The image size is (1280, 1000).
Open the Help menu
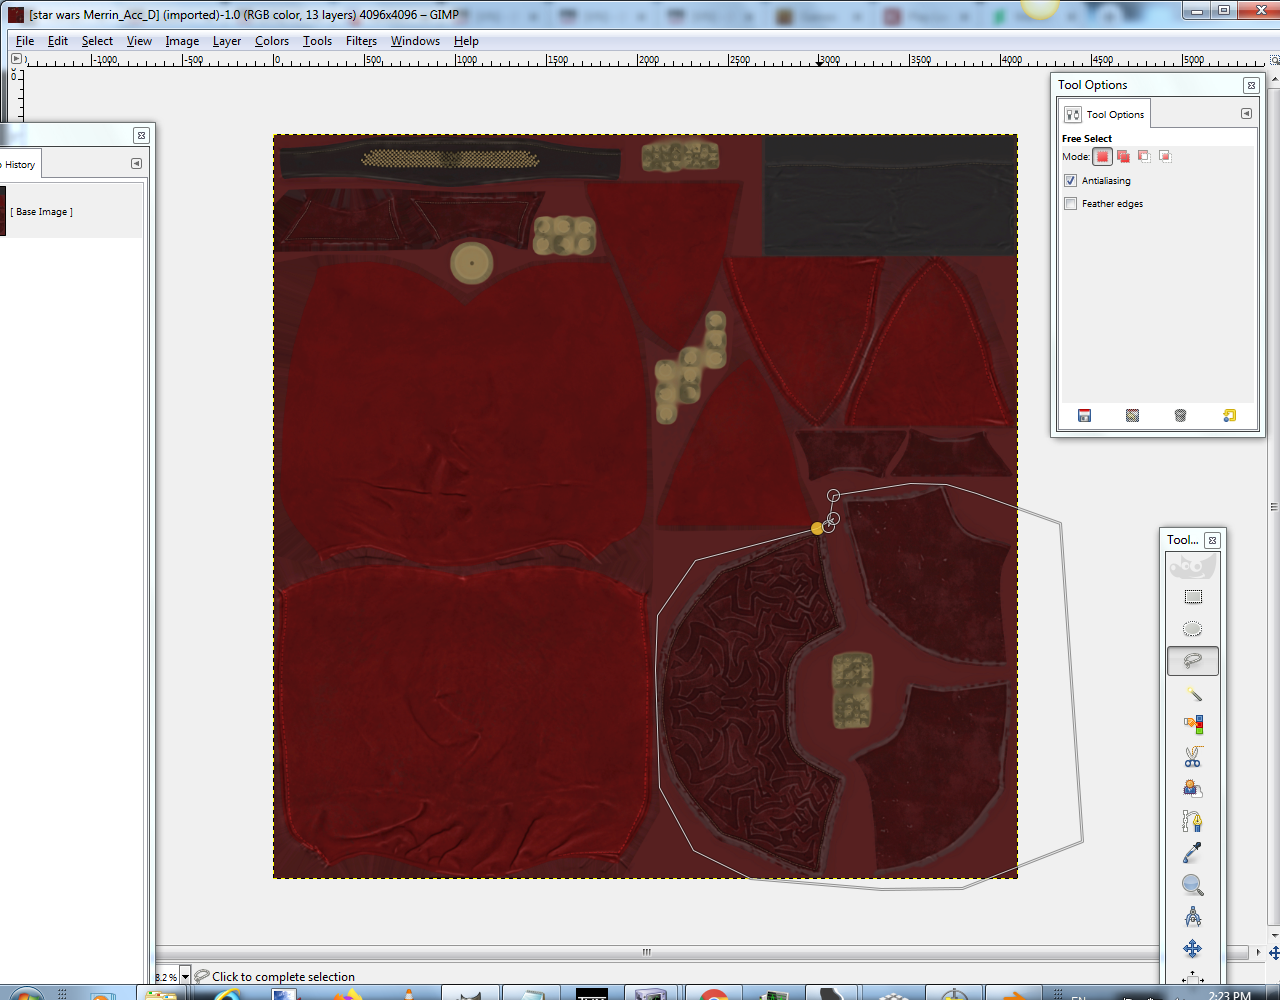click(466, 41)
